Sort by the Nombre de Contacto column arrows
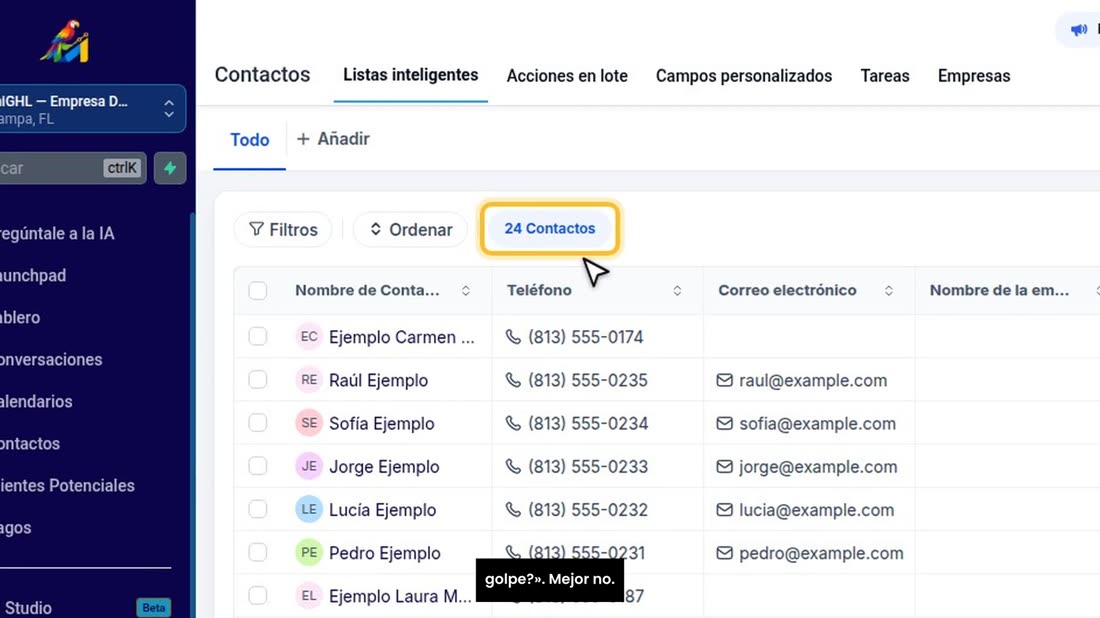Screen dimensions: 1100x618 pyautogui.click(x=466, y=290)
